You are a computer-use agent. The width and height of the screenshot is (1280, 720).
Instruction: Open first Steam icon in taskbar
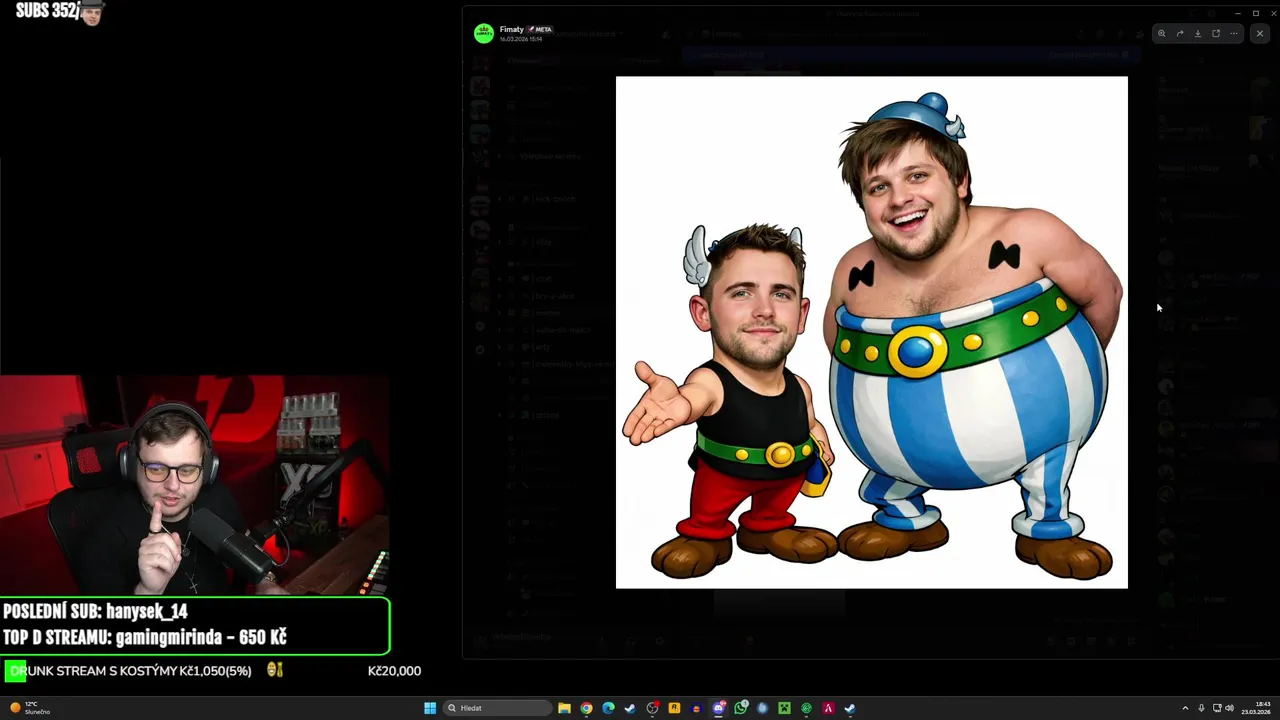[x=630, y=708]
